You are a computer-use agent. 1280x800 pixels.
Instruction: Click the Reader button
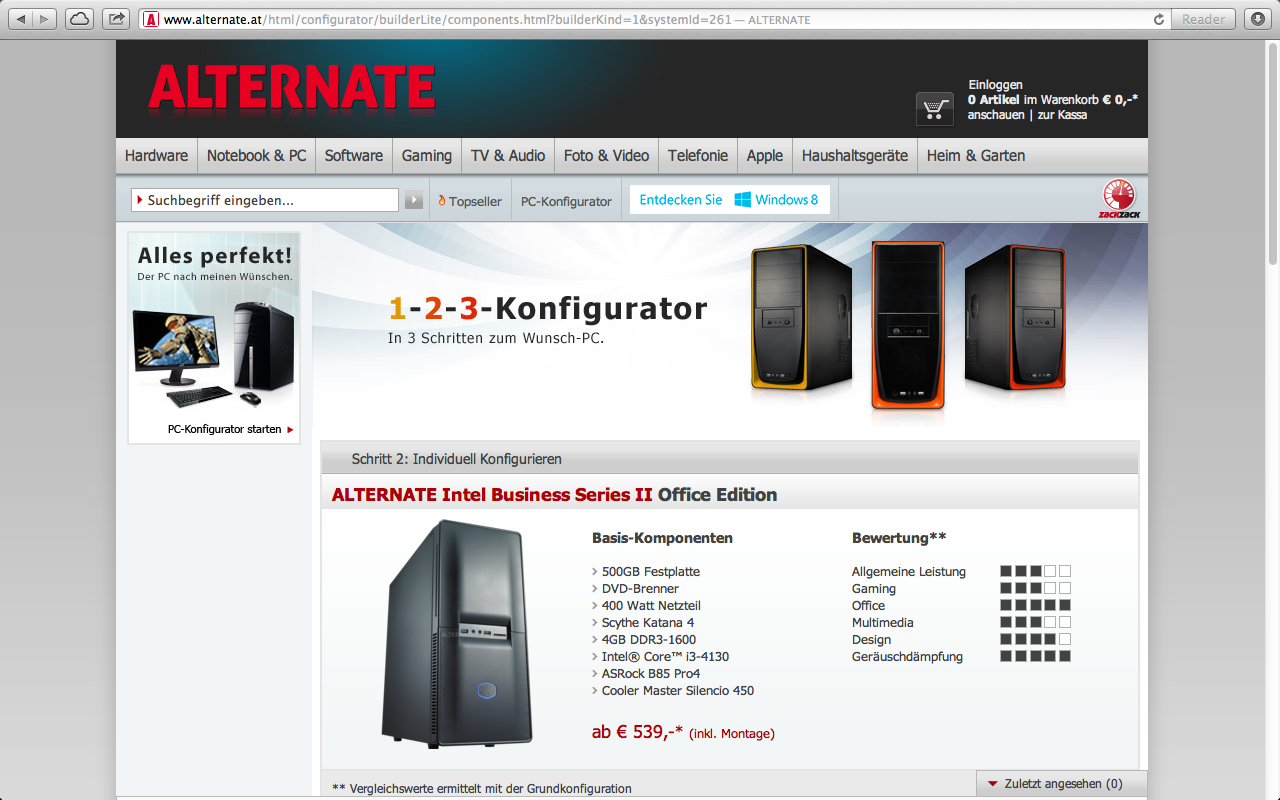(1203, 19)
